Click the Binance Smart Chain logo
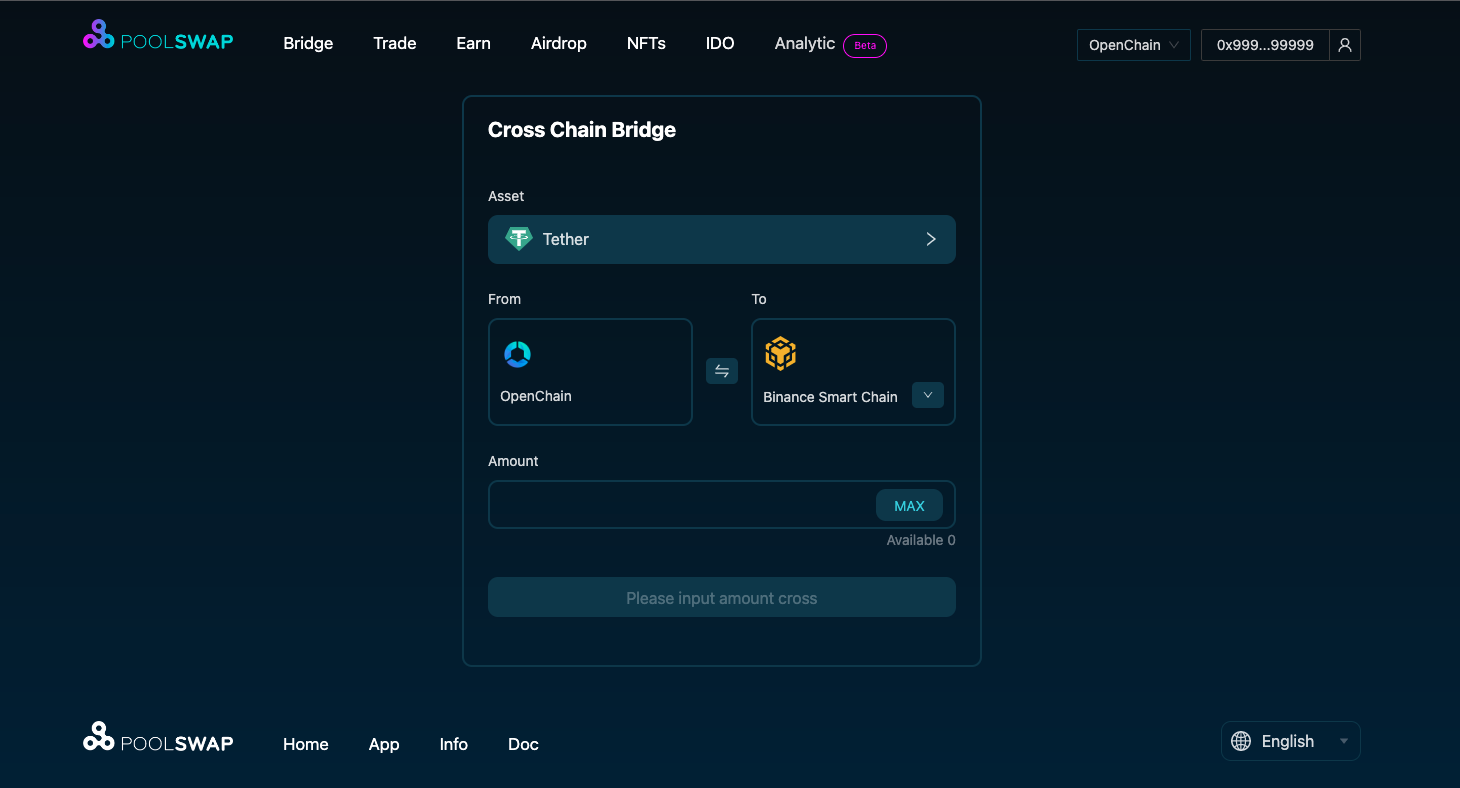This screenshot has height=788, width=1460. [780, 354]
